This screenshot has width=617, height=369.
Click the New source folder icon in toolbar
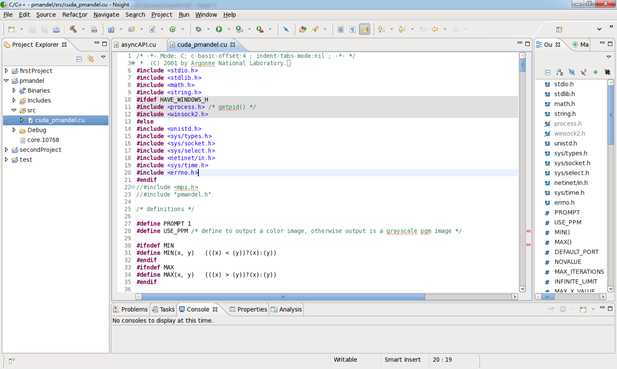pos(131,29)
